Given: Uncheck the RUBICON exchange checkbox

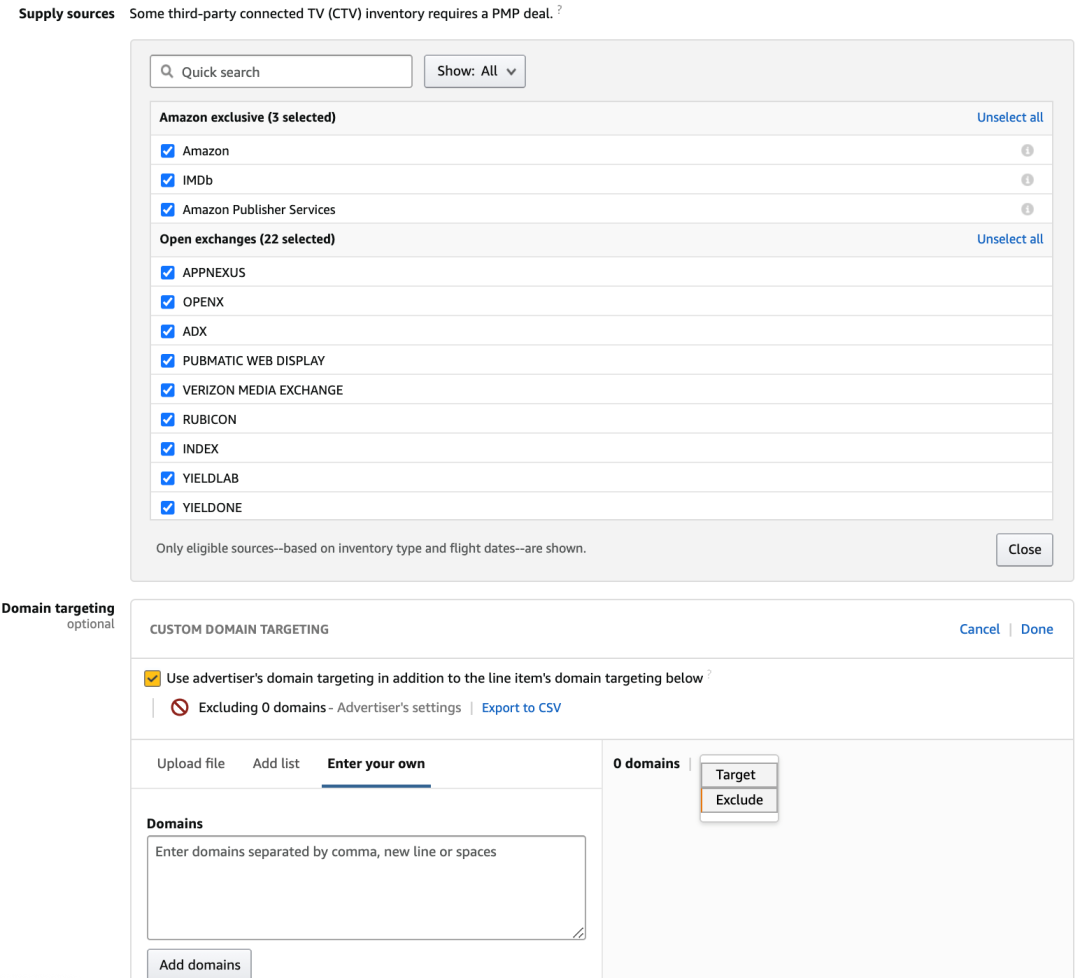Looking at the screenshot, I should (168, 420).
